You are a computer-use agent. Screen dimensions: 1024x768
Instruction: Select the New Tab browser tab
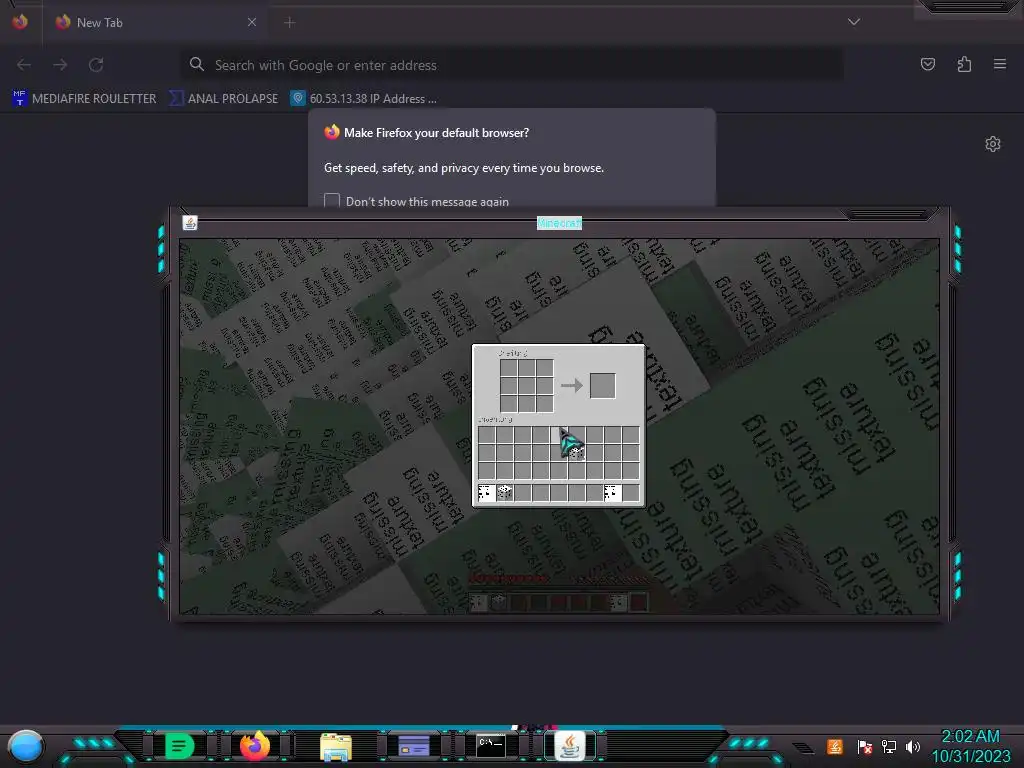click(156, 23)
